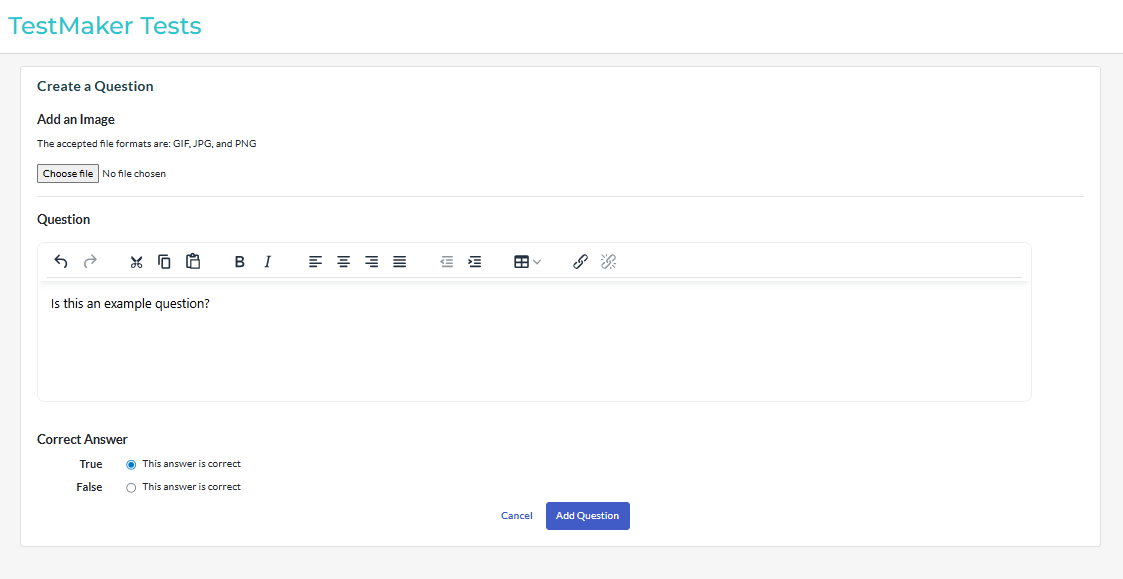Click the Undo arrow icon

(61, 262)
